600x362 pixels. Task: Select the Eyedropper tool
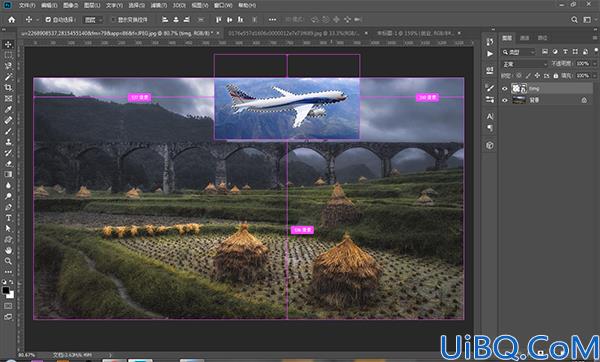tap(8, 109)
